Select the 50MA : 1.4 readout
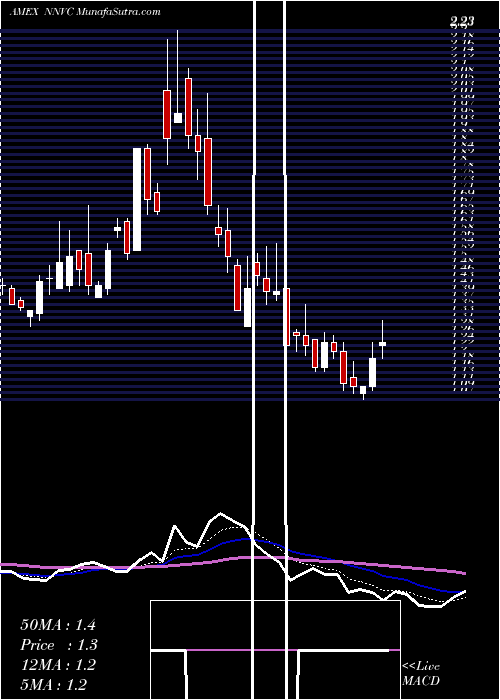 pyautogui.click(x=58, y=625)
